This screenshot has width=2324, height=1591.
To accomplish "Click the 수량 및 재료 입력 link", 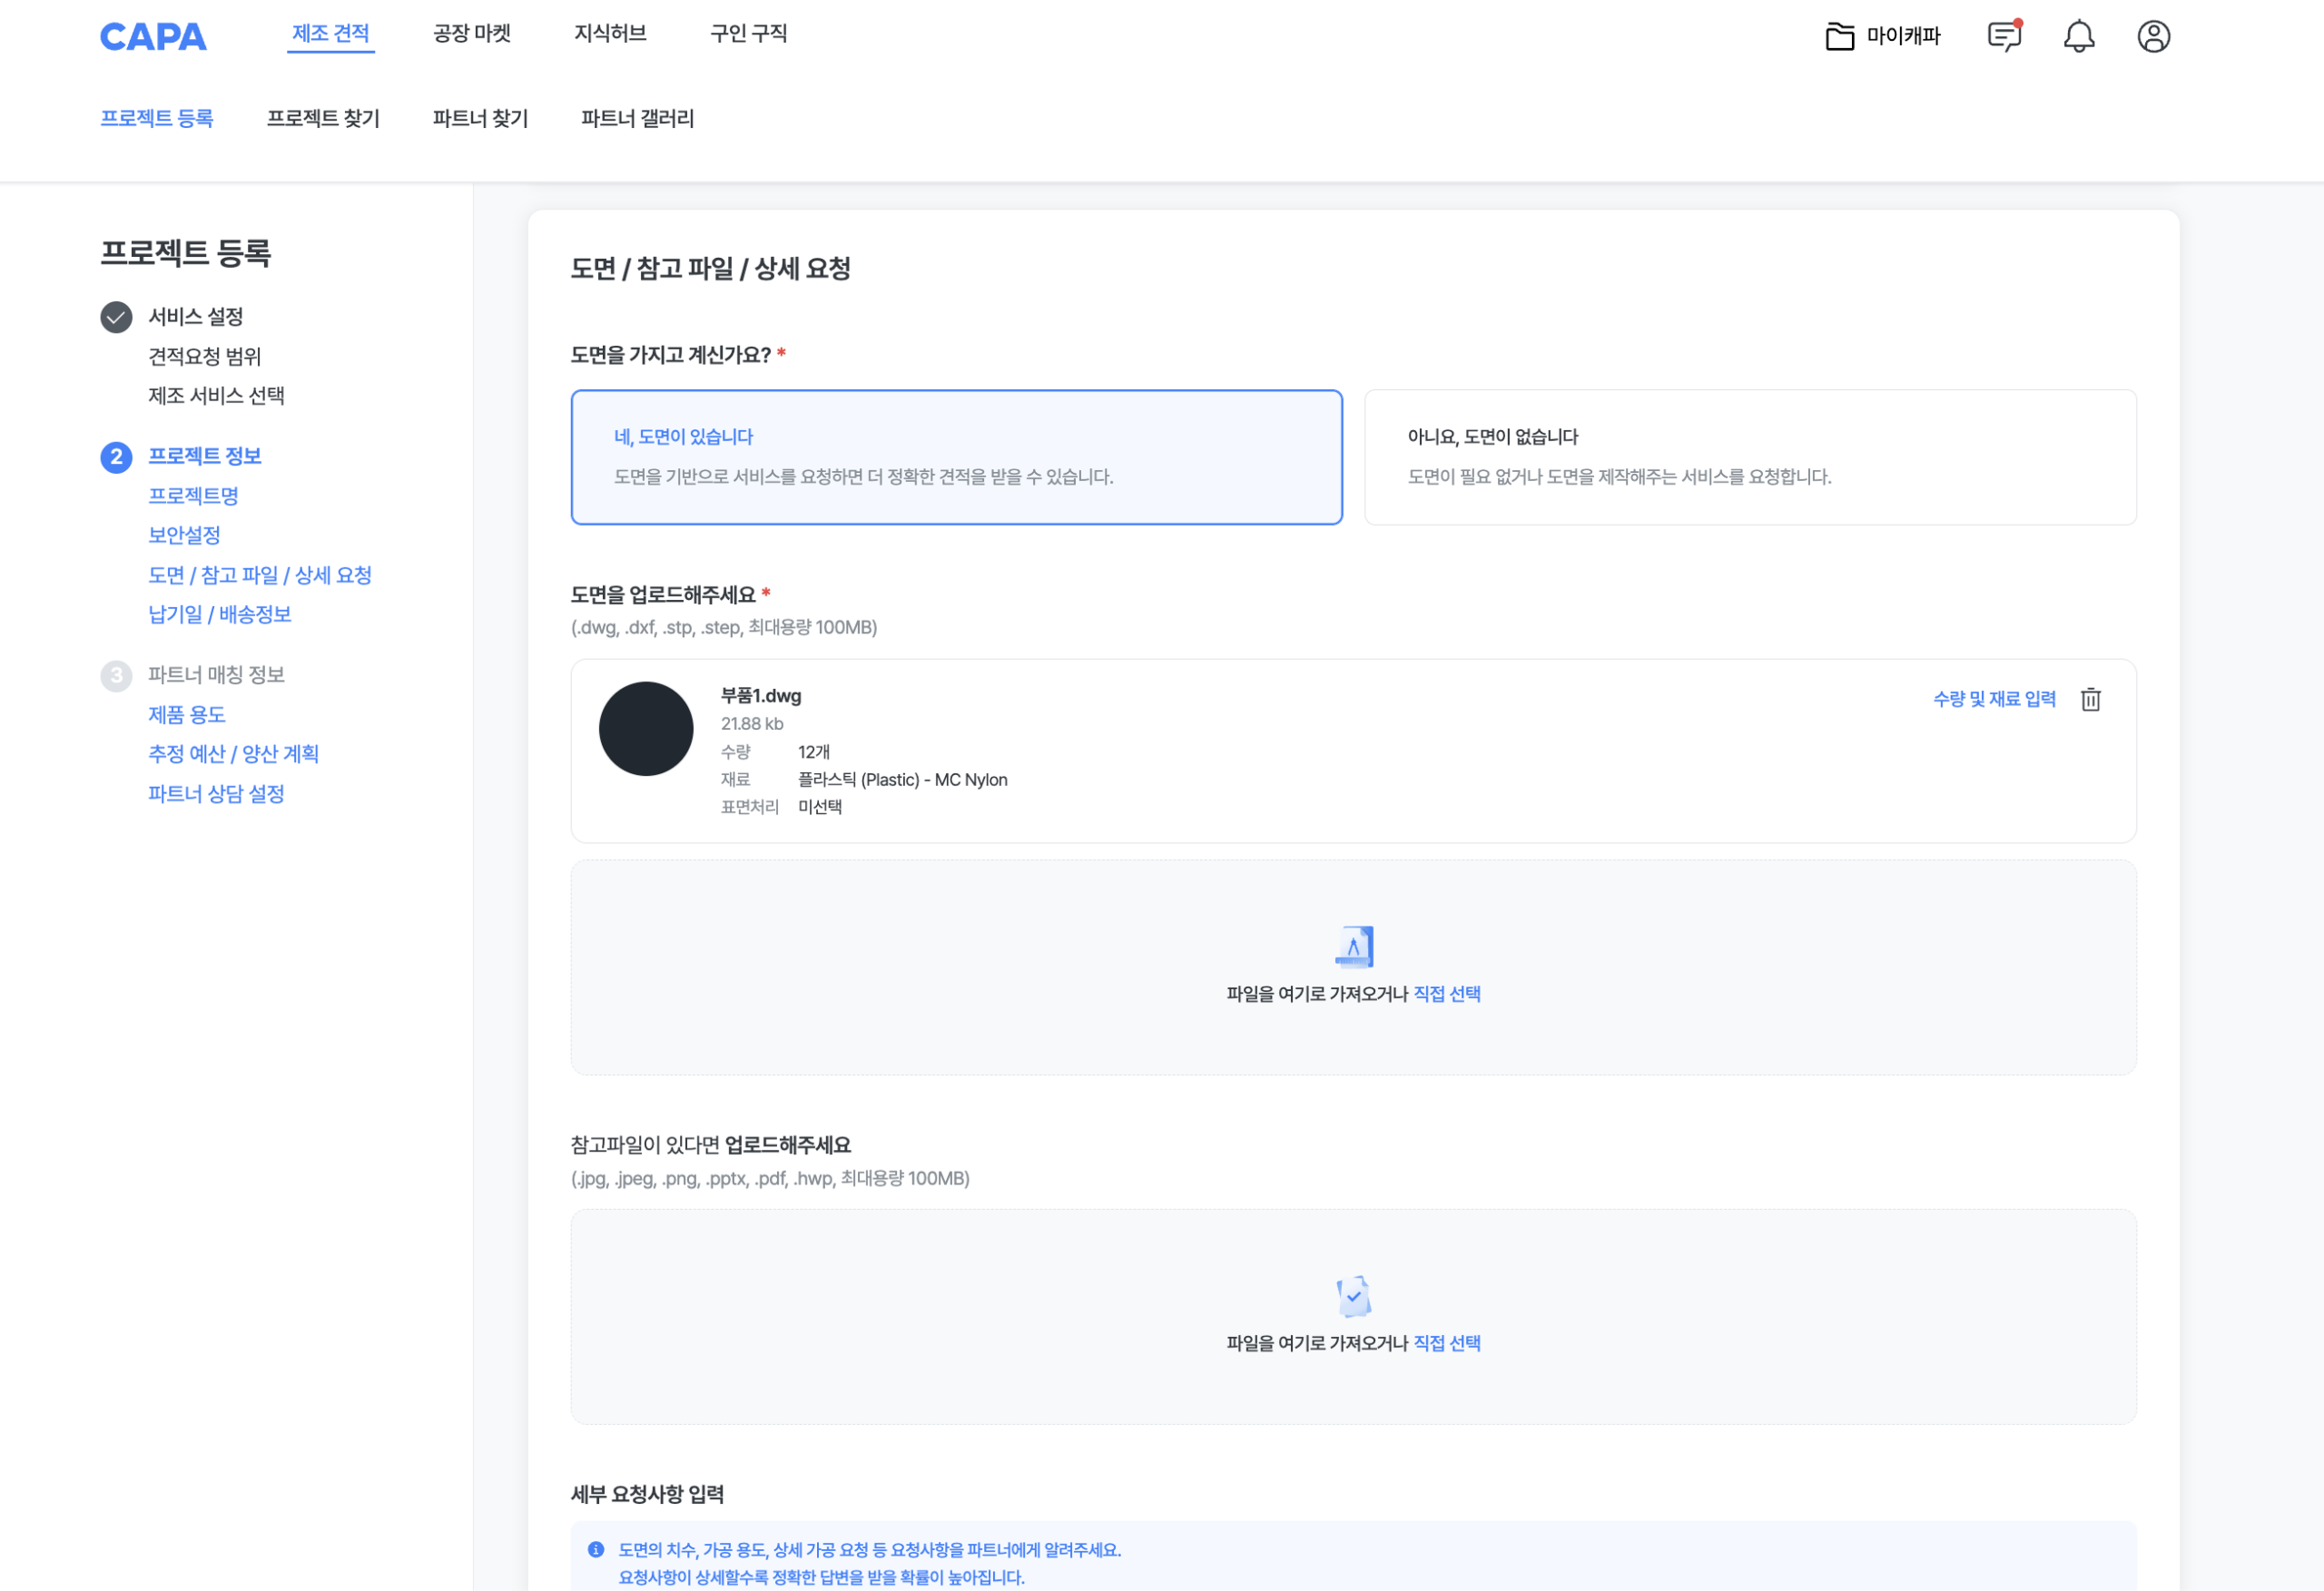I will pyautogui.click(x=1994, y=699).
